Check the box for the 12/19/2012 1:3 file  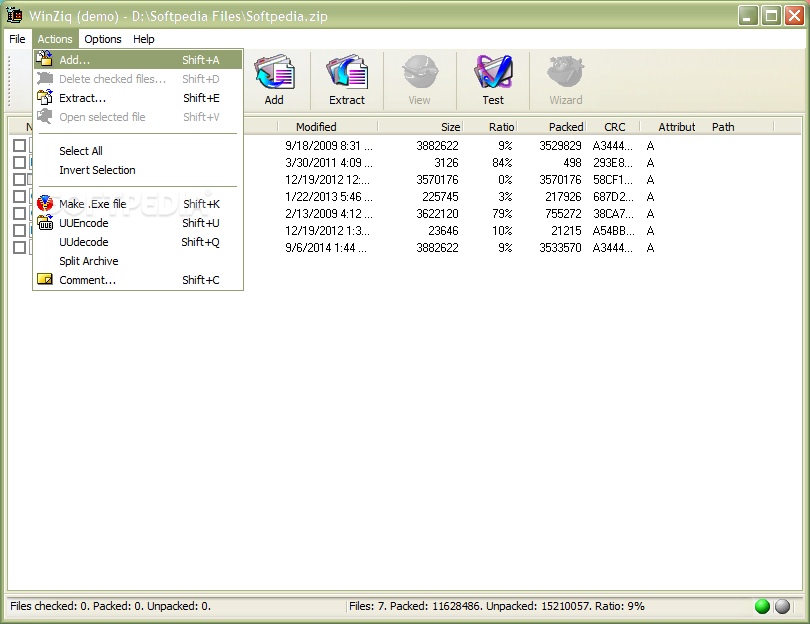[20, 231]
